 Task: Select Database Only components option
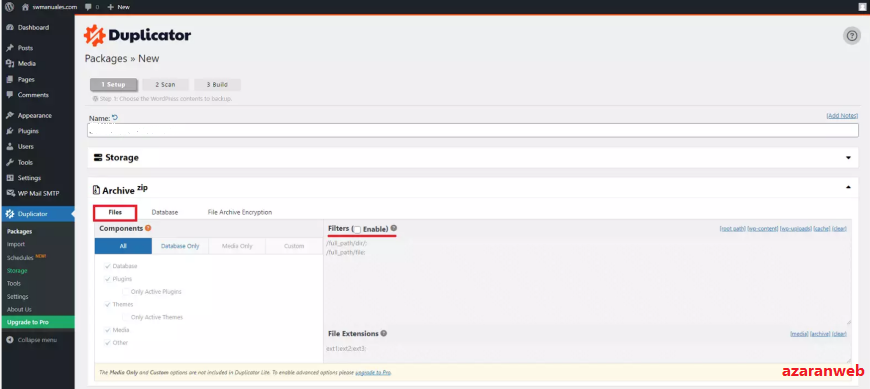180,246
